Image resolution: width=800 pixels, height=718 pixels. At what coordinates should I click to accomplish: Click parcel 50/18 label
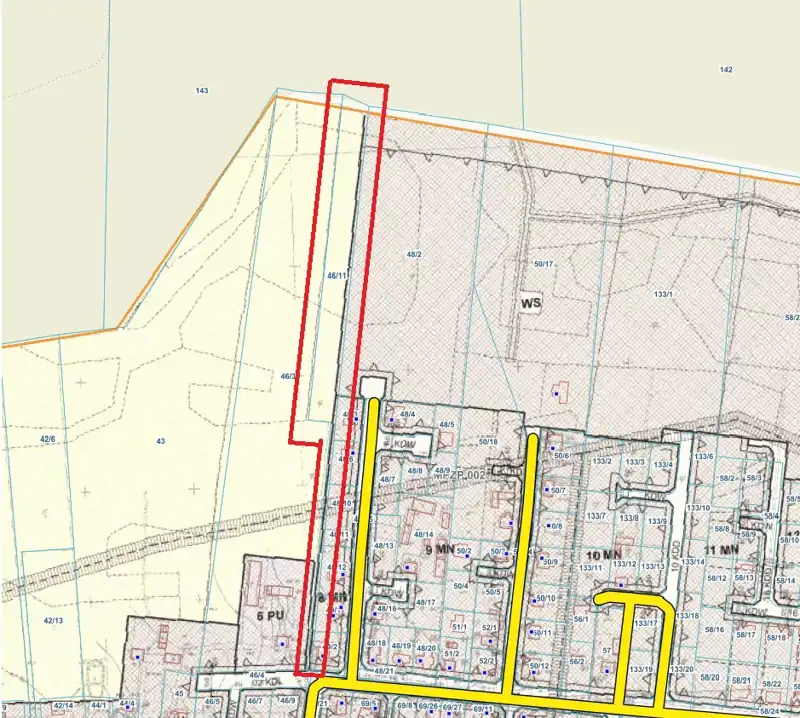(488, 441)
